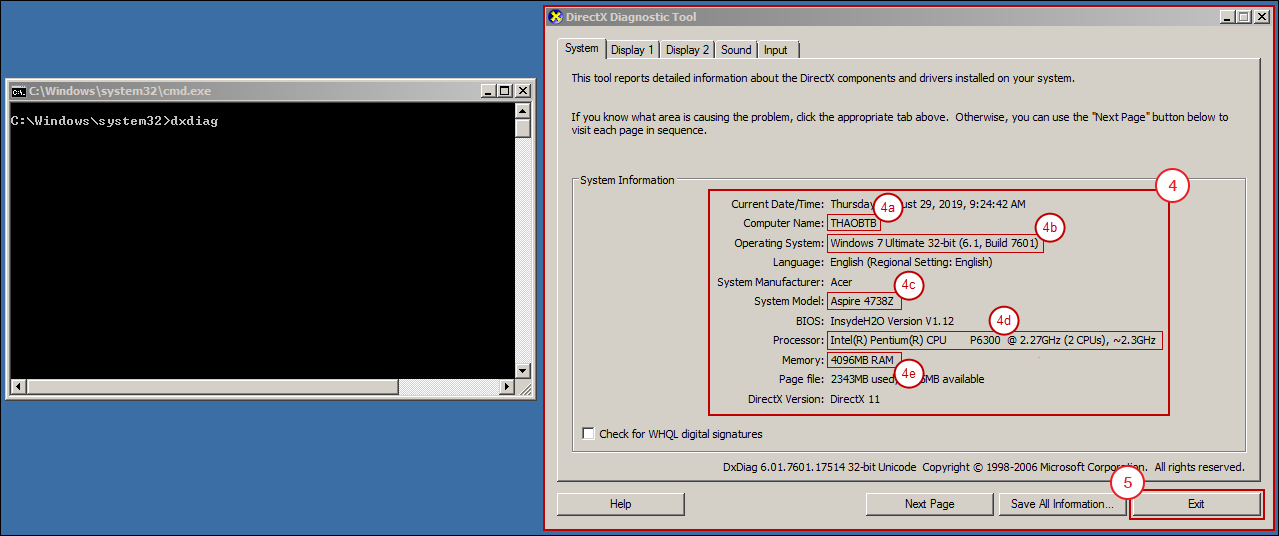Image resolution: width=1279 pixels, height=536 pixels.
Task: Minimize the cmd.exe window
Action: (489, 91)
